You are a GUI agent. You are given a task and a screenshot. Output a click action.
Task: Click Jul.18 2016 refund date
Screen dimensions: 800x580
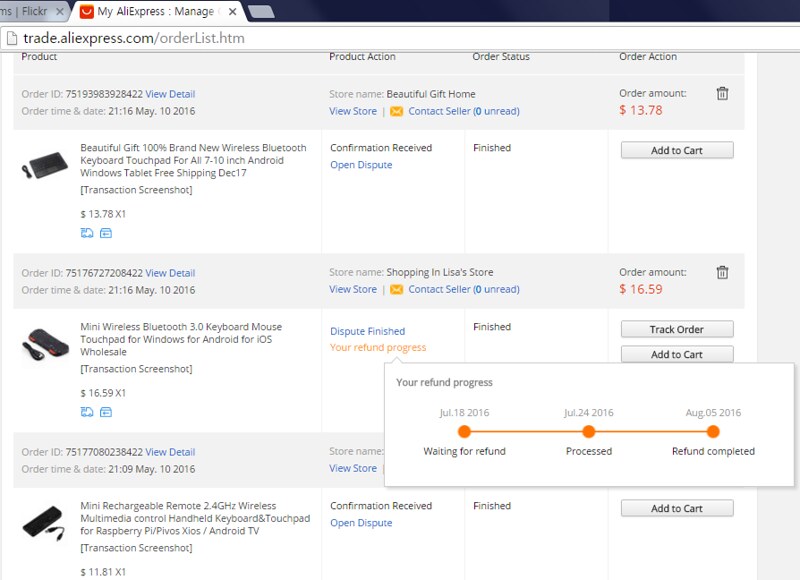click(x=464, y=413)
